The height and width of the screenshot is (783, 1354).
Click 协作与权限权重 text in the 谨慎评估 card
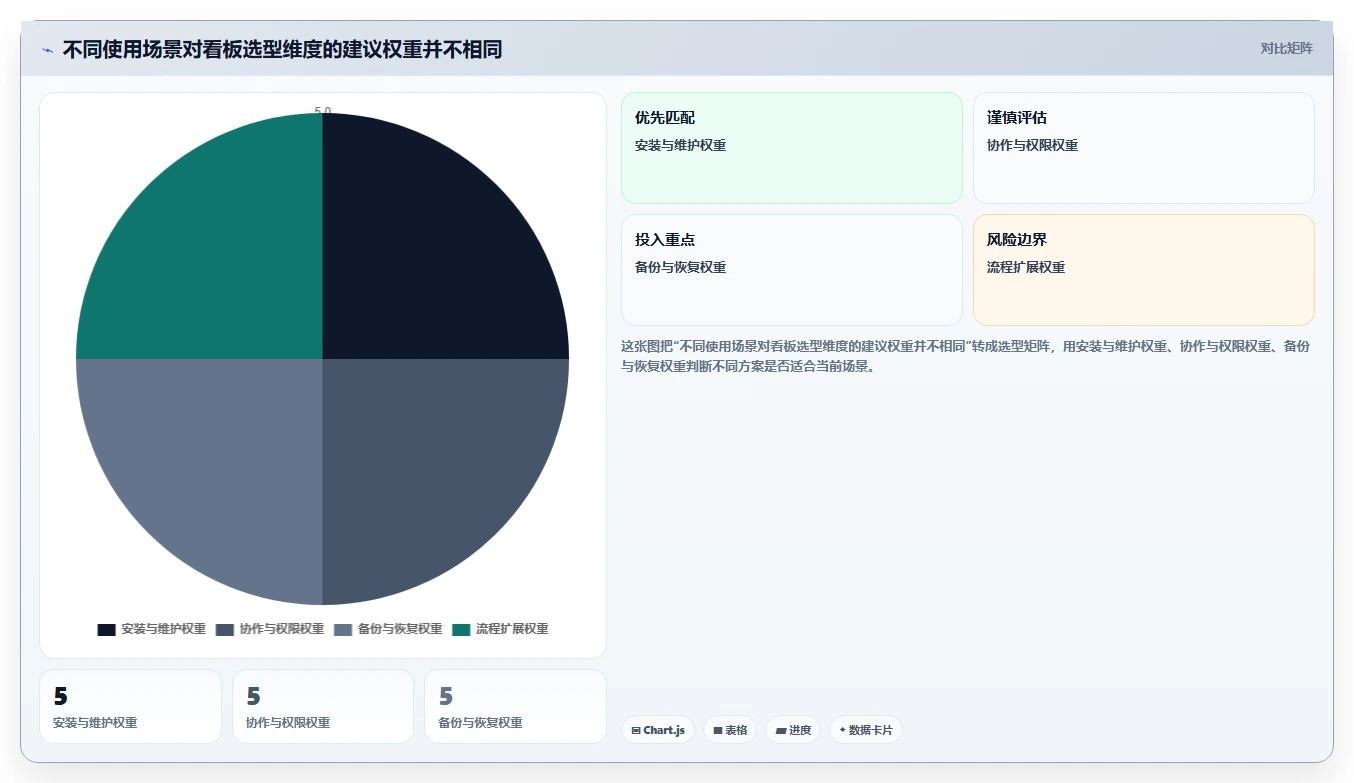pos(1032,145)
